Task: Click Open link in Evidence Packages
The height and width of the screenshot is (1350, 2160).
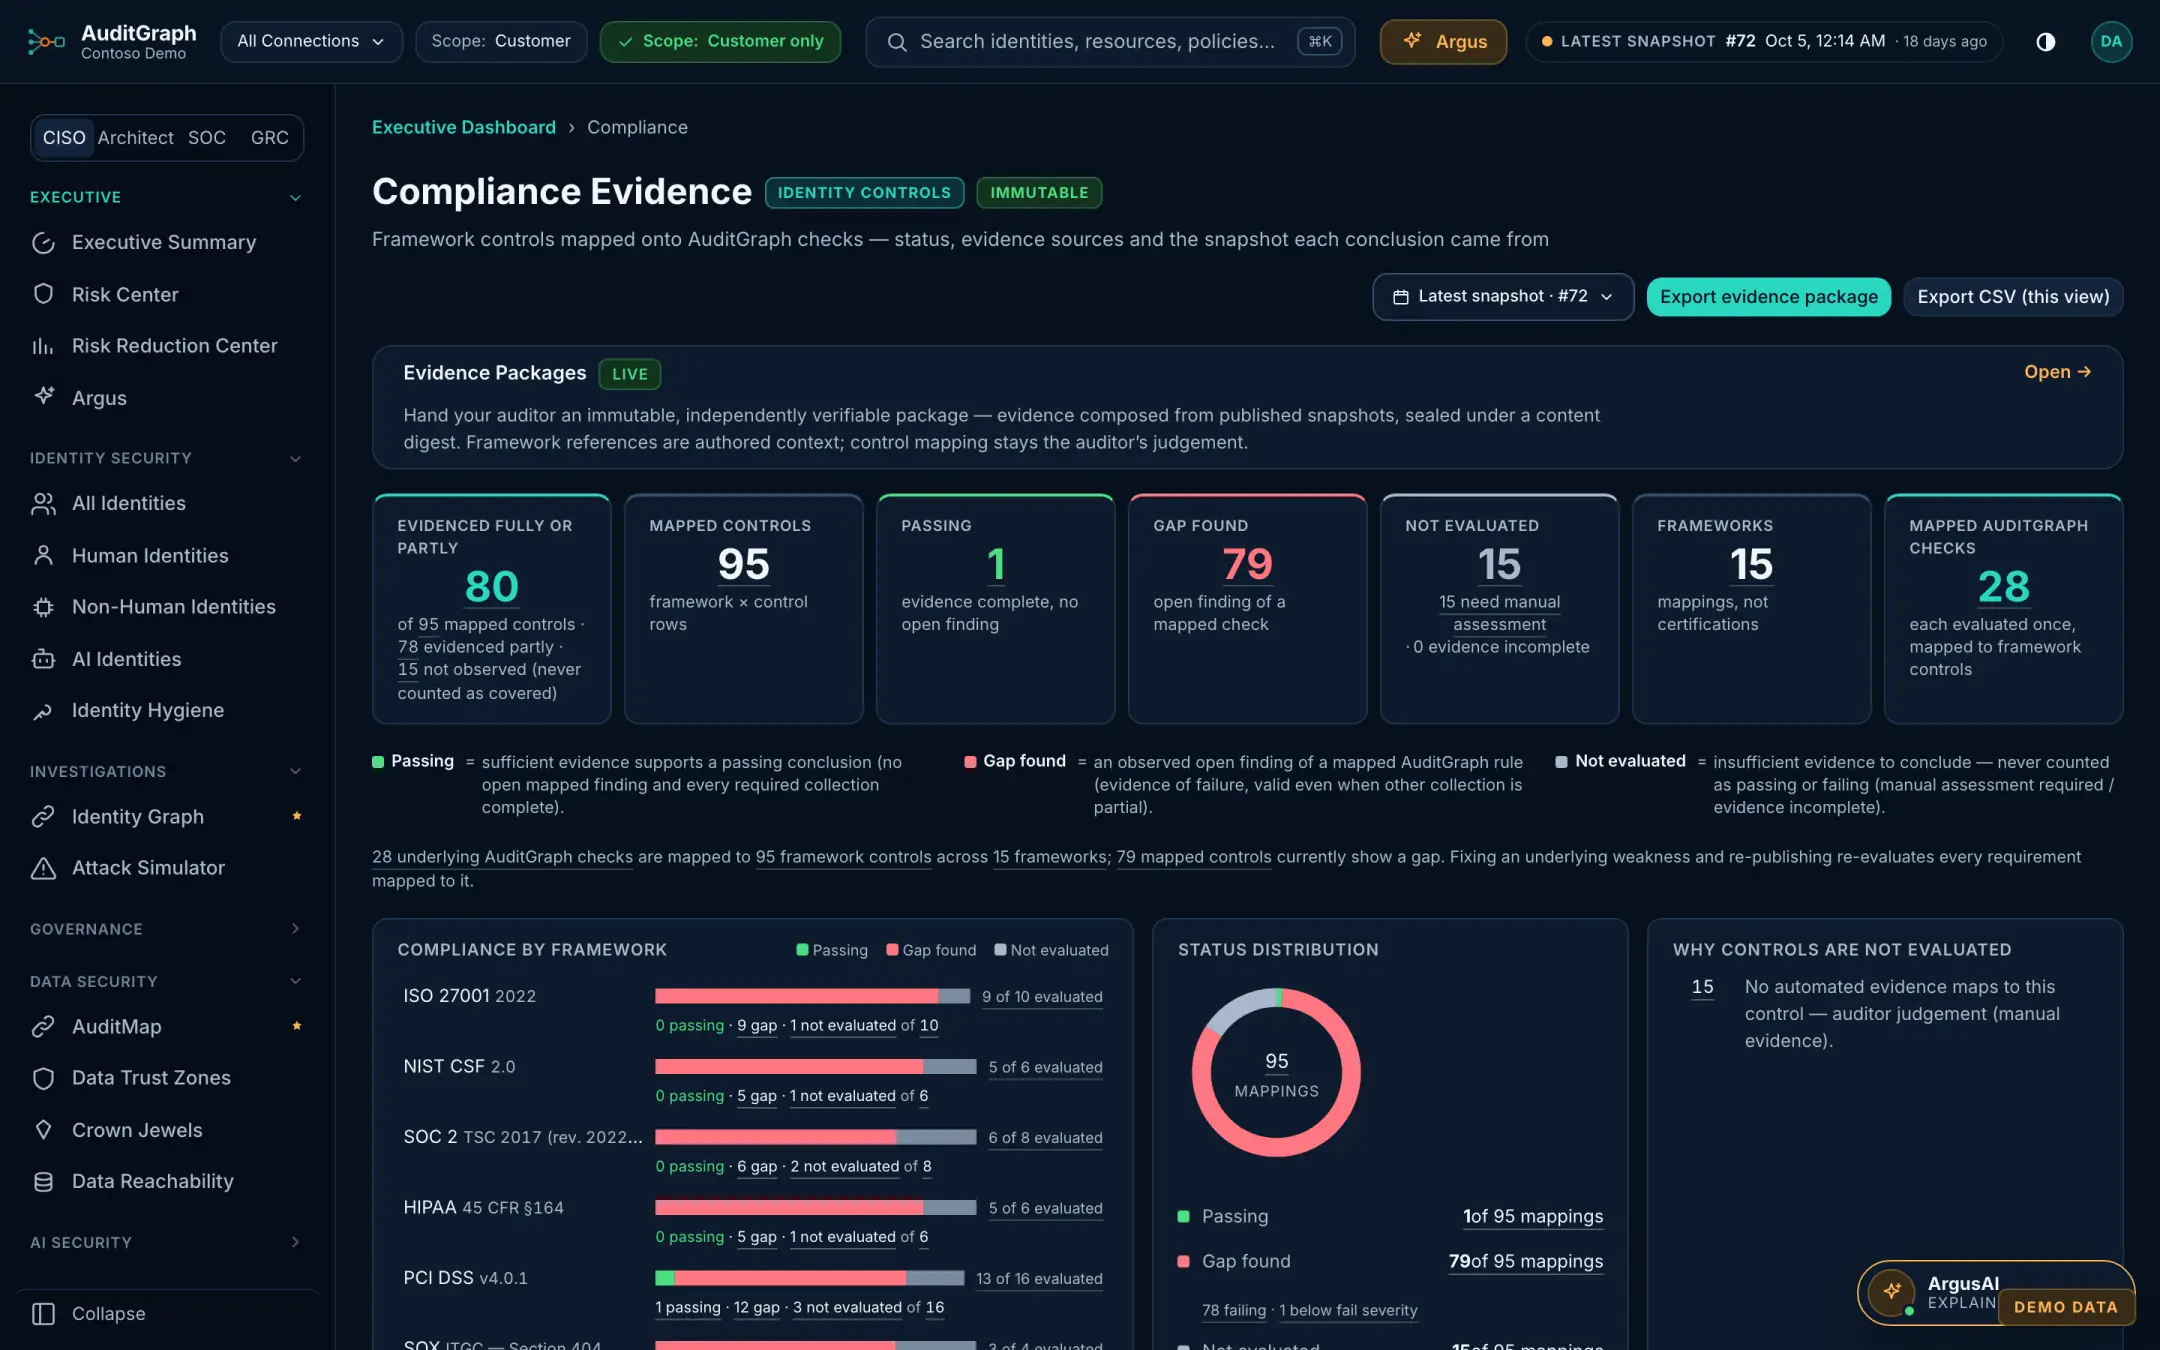Action: [2057, 372]
